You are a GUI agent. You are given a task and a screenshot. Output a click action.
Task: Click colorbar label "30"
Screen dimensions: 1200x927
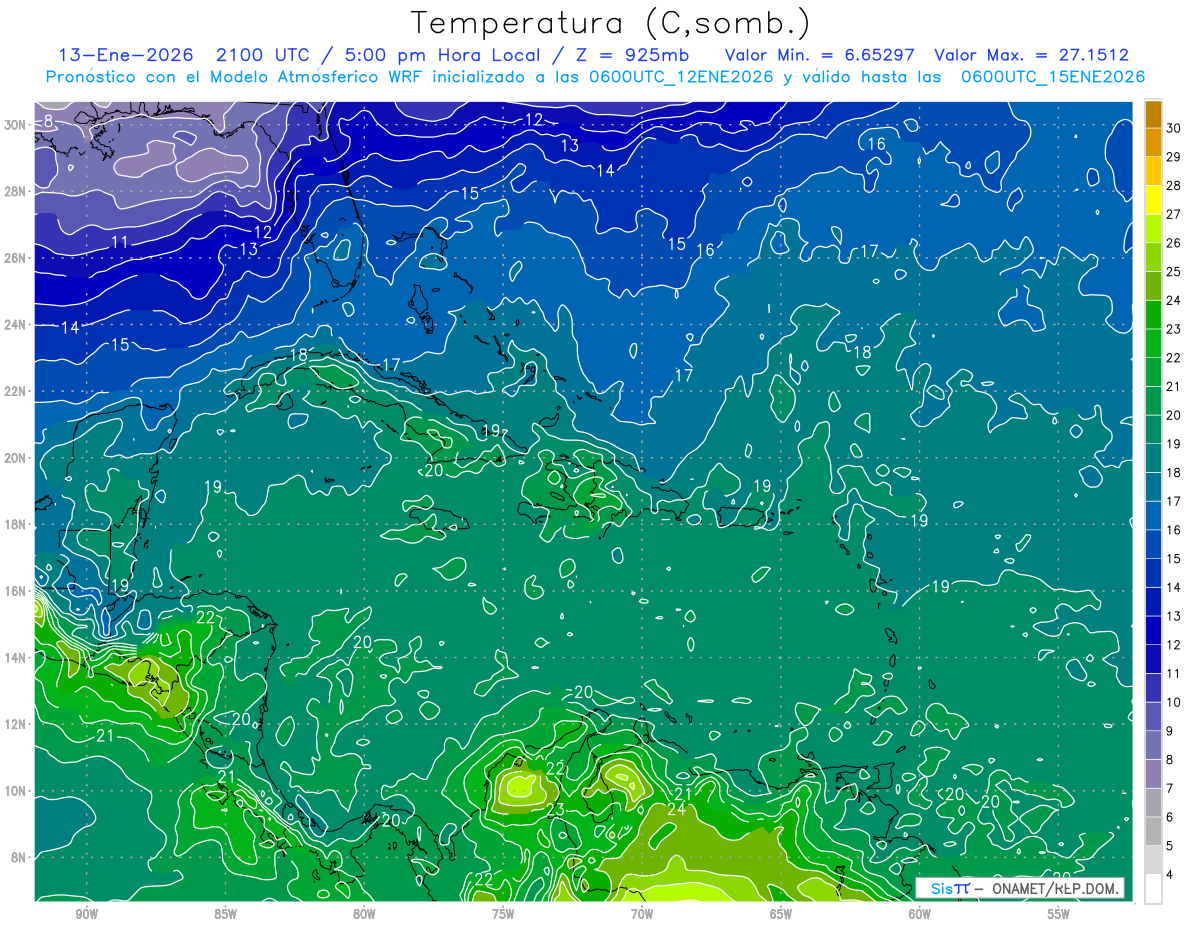[1174, 129]
